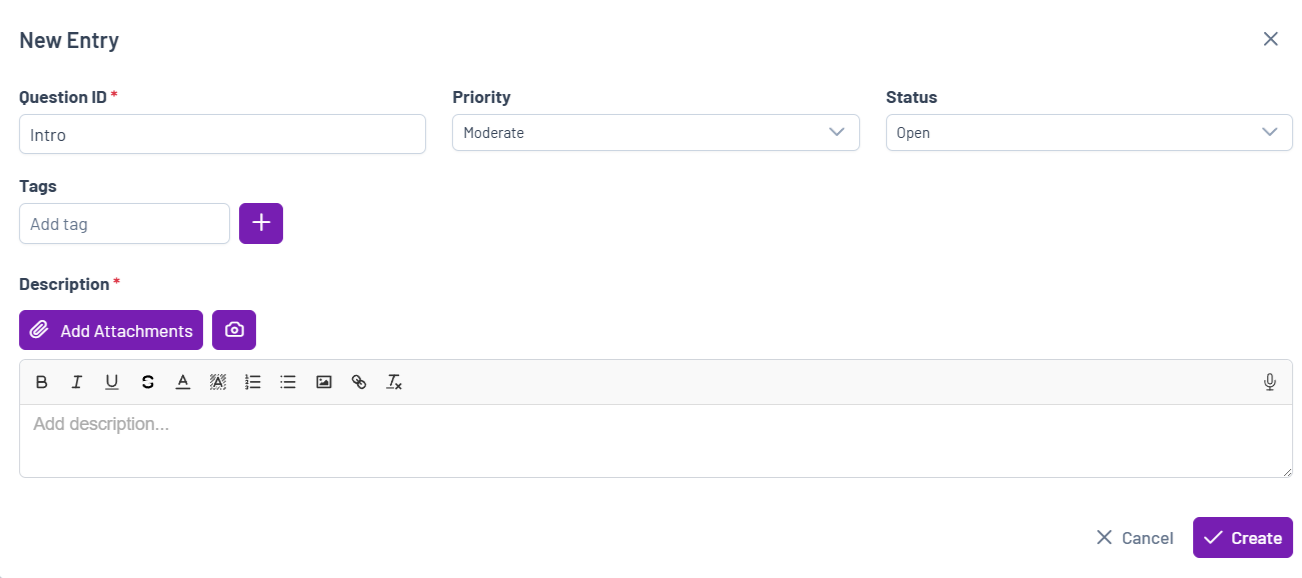This screenshot has height=578, width=1302.
Task: Apply strikethrough formatting
Action: (148, 382)
